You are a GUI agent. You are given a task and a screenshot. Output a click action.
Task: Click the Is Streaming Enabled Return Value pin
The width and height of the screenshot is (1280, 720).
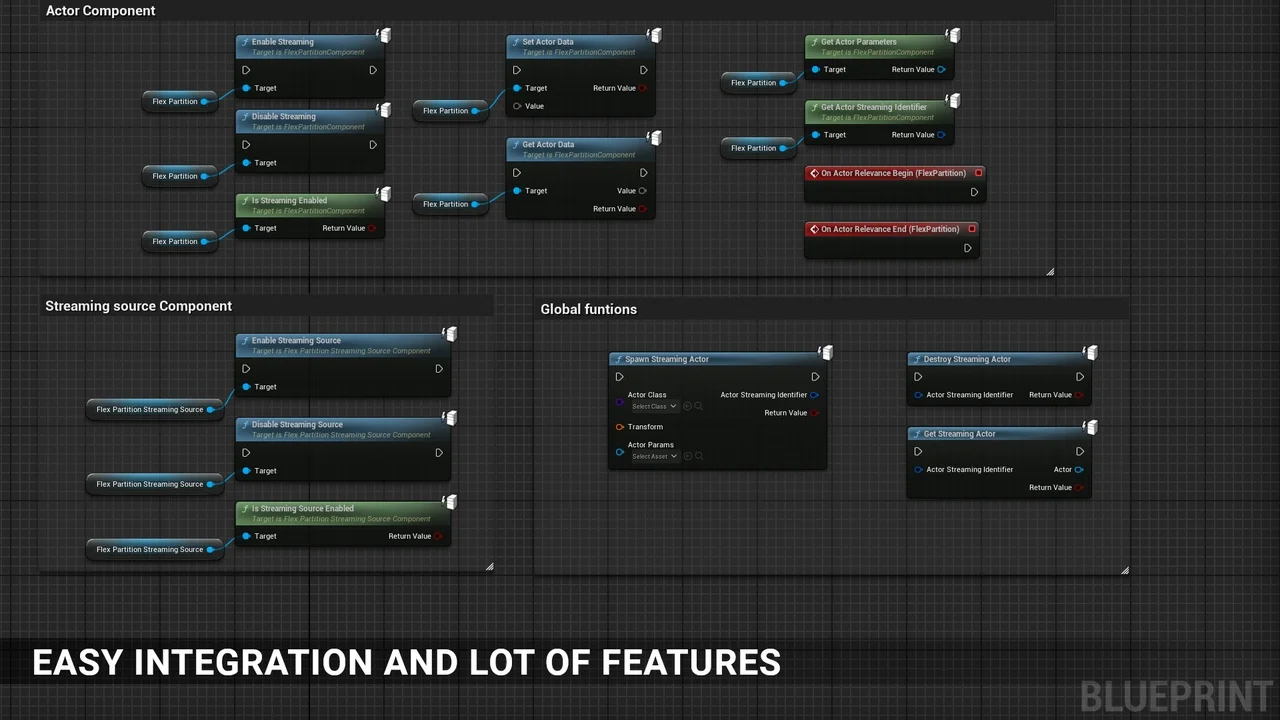tap(372, 228)
